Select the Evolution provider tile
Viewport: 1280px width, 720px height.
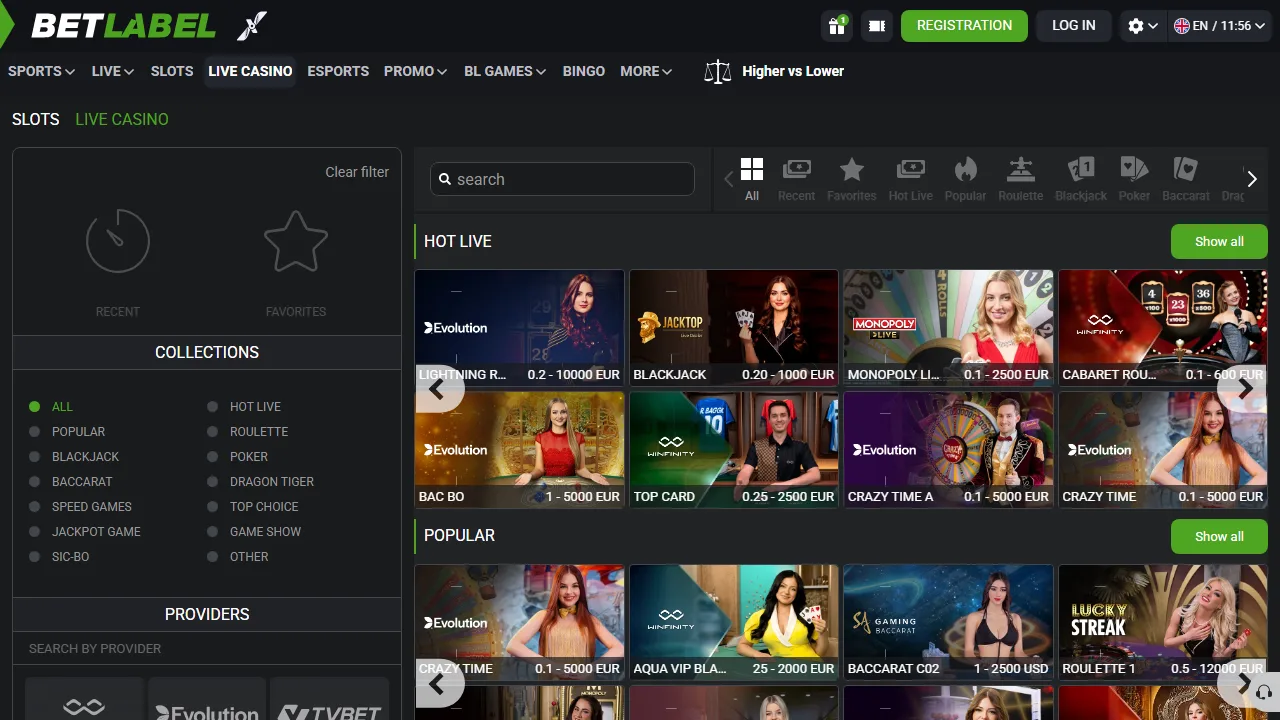coord(207,699)
